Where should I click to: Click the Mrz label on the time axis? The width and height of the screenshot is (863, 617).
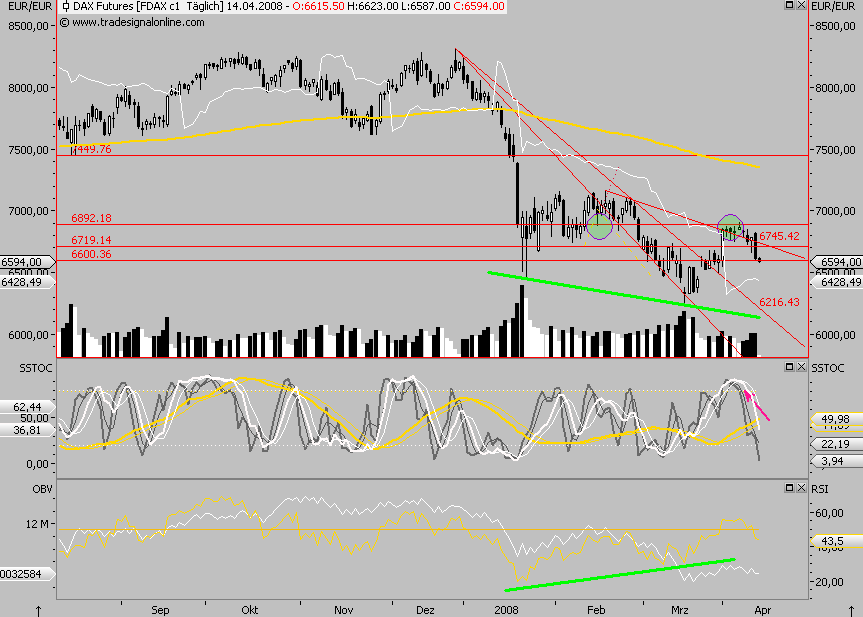pyautogui.click(x=680, y=610)
